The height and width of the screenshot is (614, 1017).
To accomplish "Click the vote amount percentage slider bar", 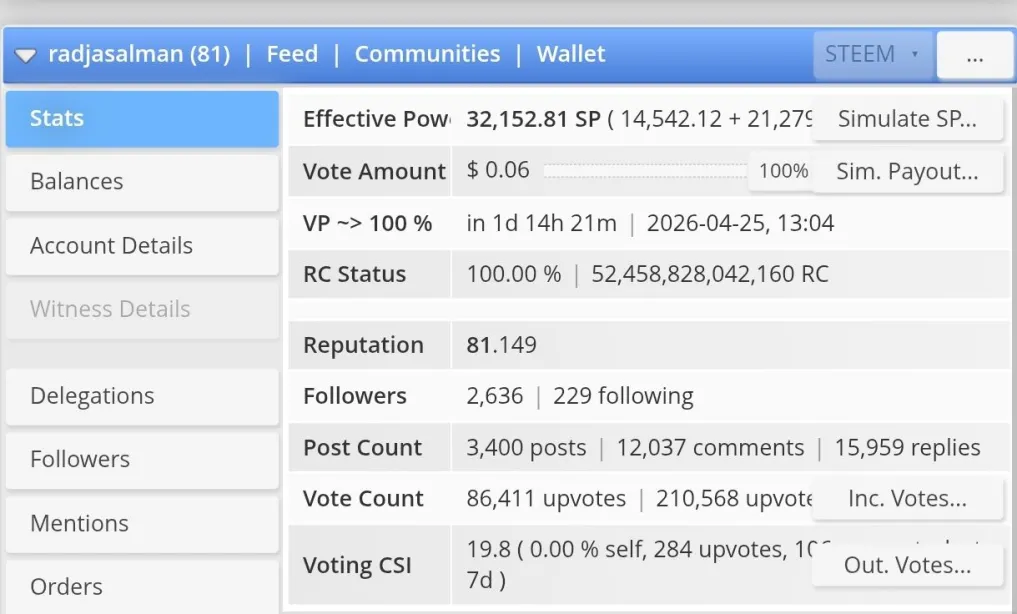I will 645,171.
